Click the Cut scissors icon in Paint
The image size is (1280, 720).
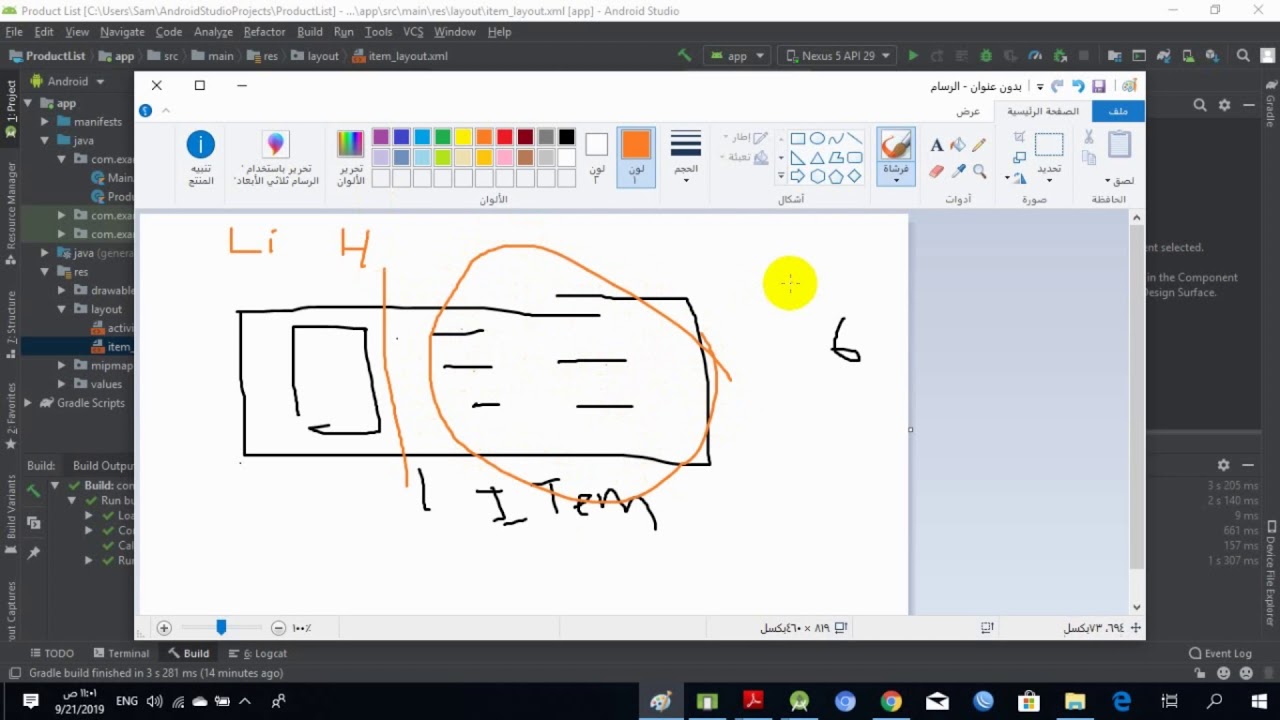(1089, 138)
